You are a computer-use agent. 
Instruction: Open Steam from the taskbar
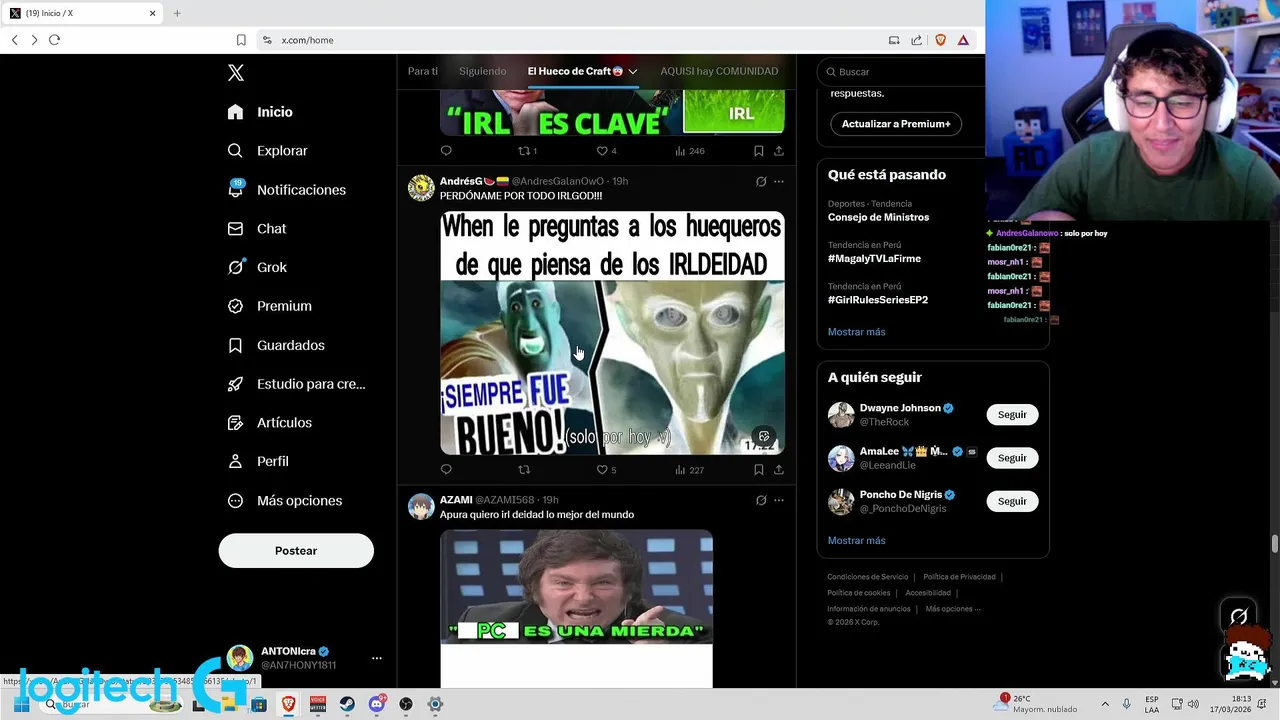click(x=347, y=704)
